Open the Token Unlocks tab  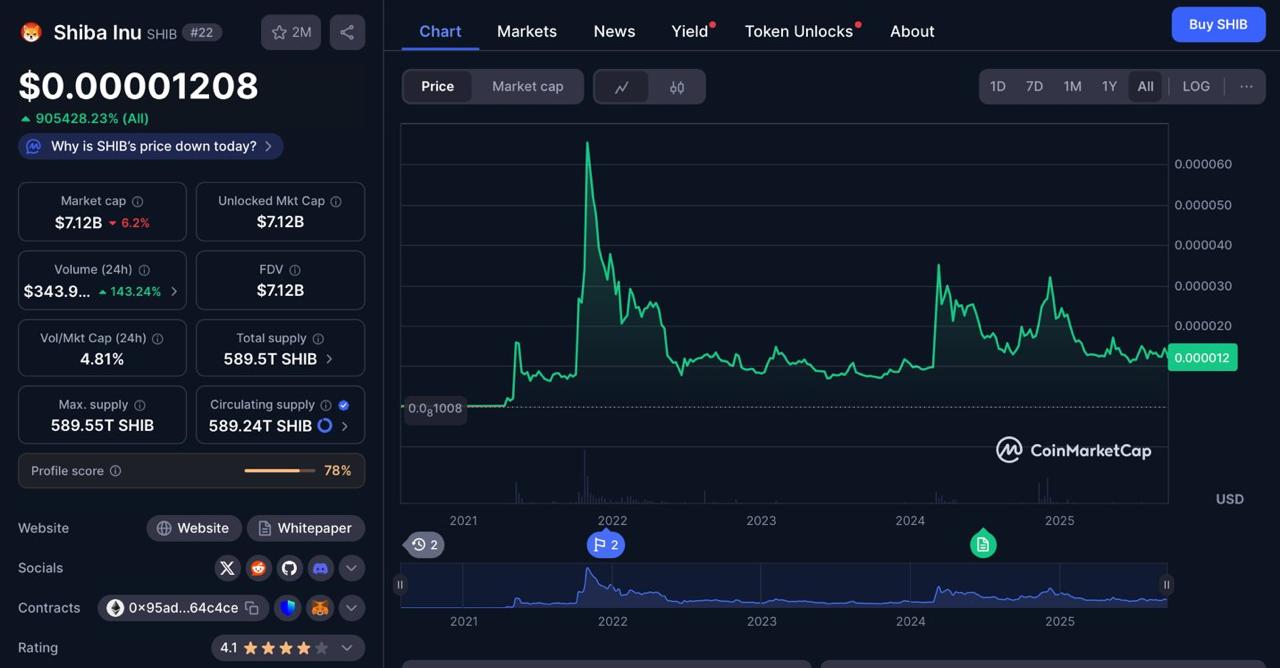tap(799, 31)
